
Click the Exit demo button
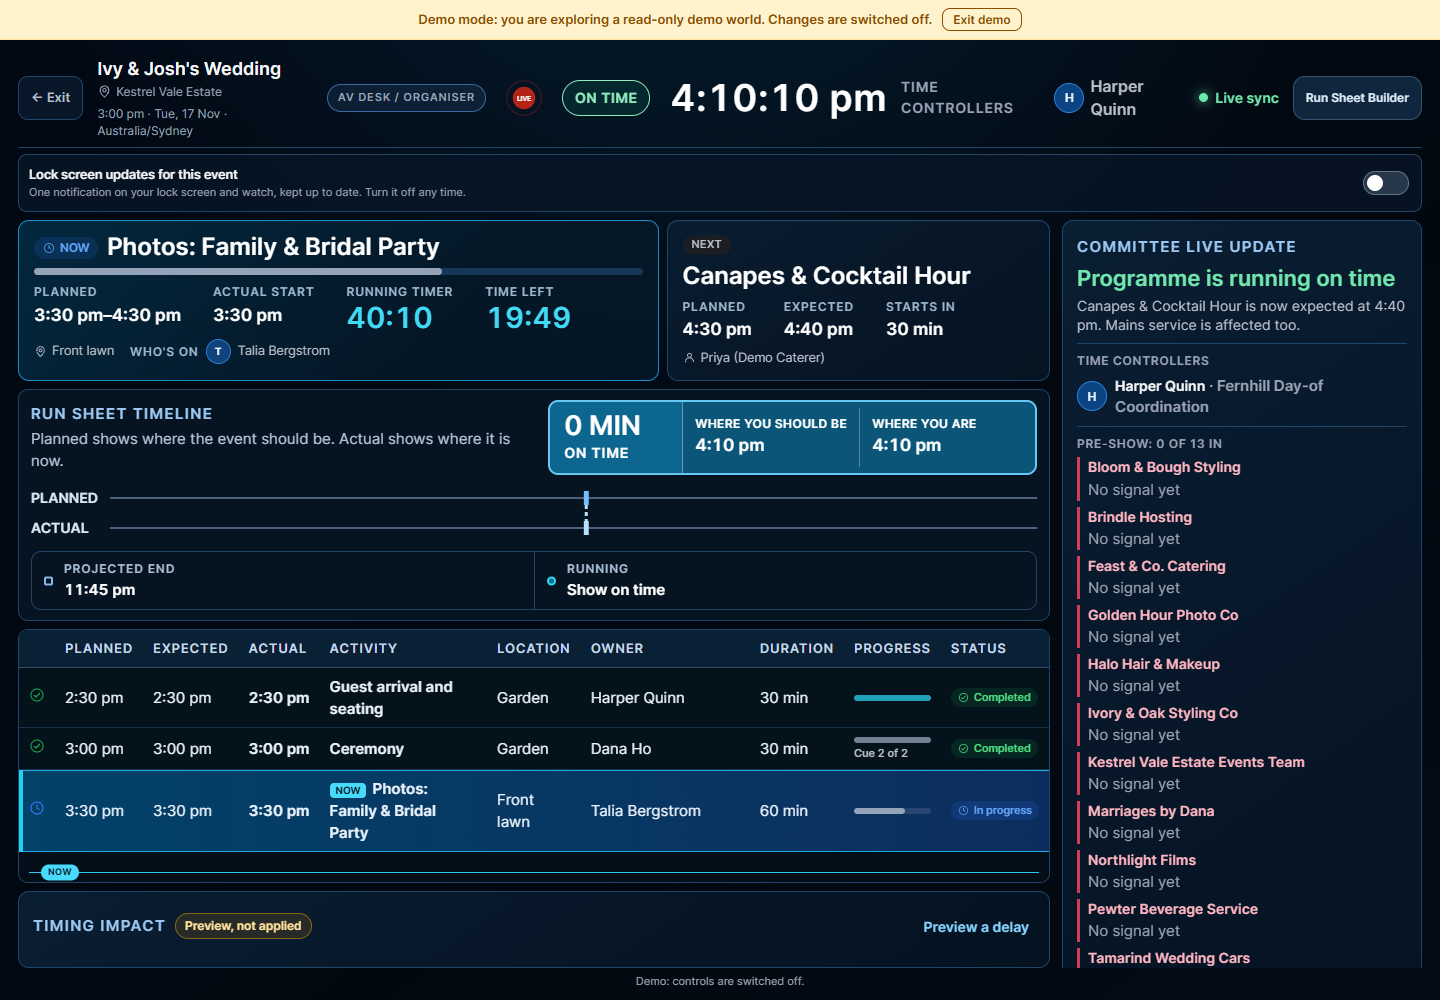coord(982,19)
